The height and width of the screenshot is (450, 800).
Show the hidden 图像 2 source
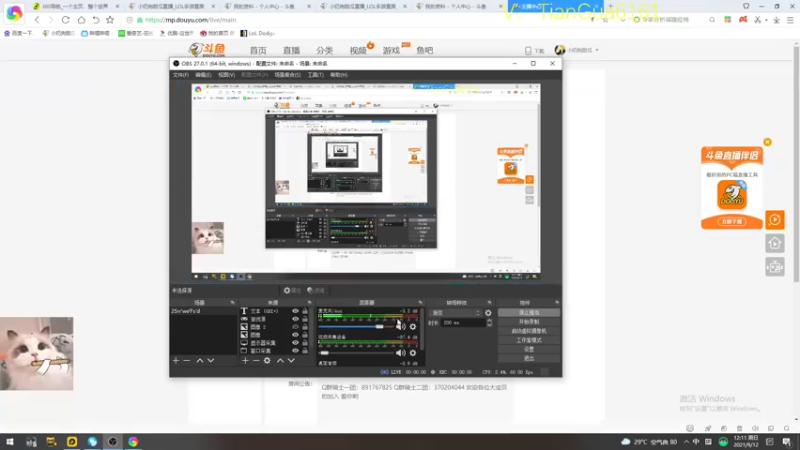[295, 327]
